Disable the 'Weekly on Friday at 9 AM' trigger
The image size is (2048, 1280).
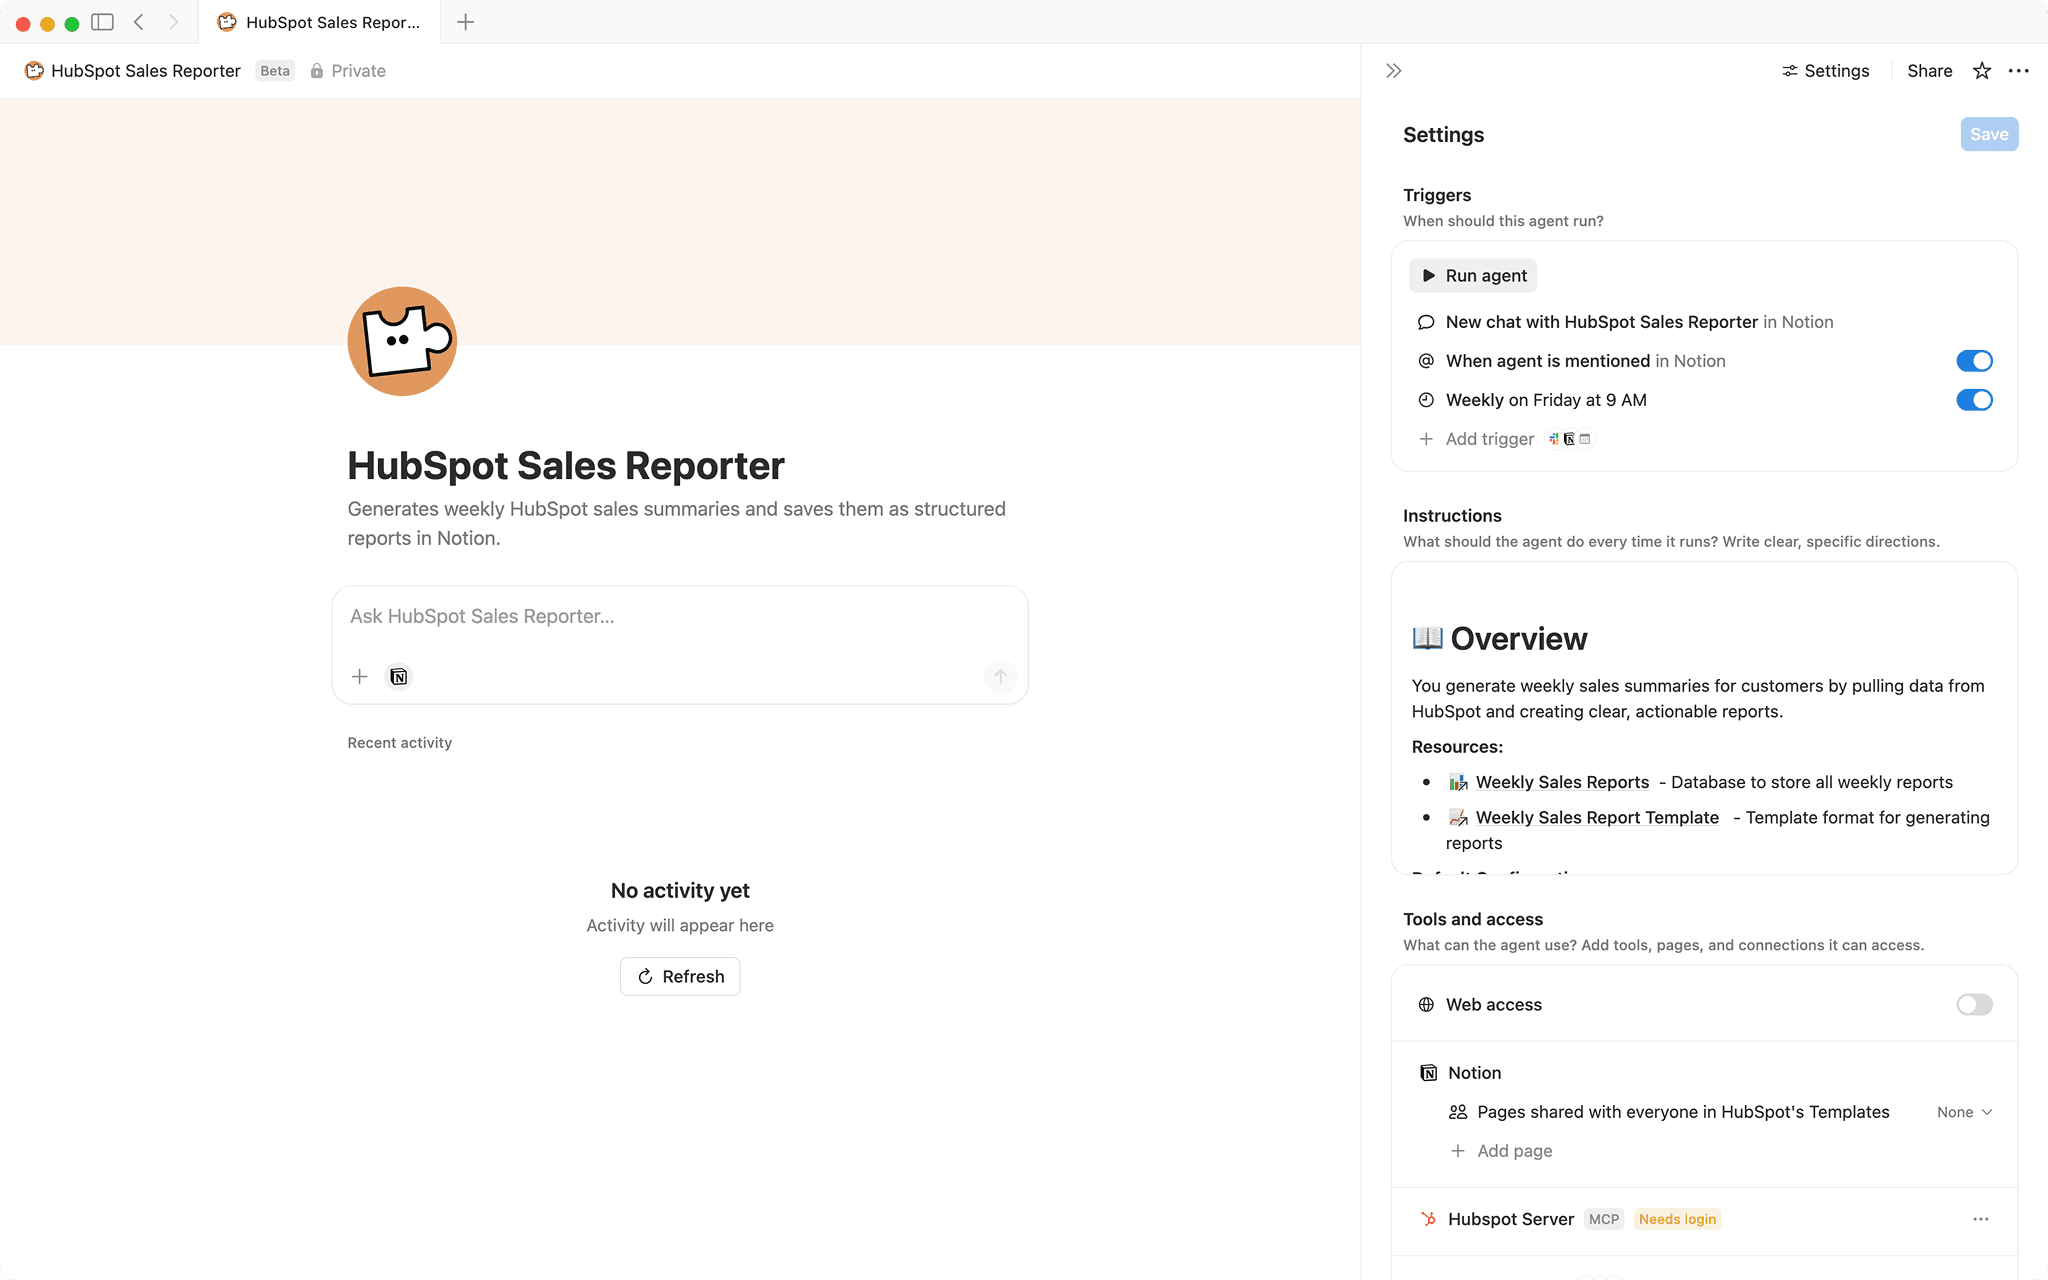point(1974,400)
